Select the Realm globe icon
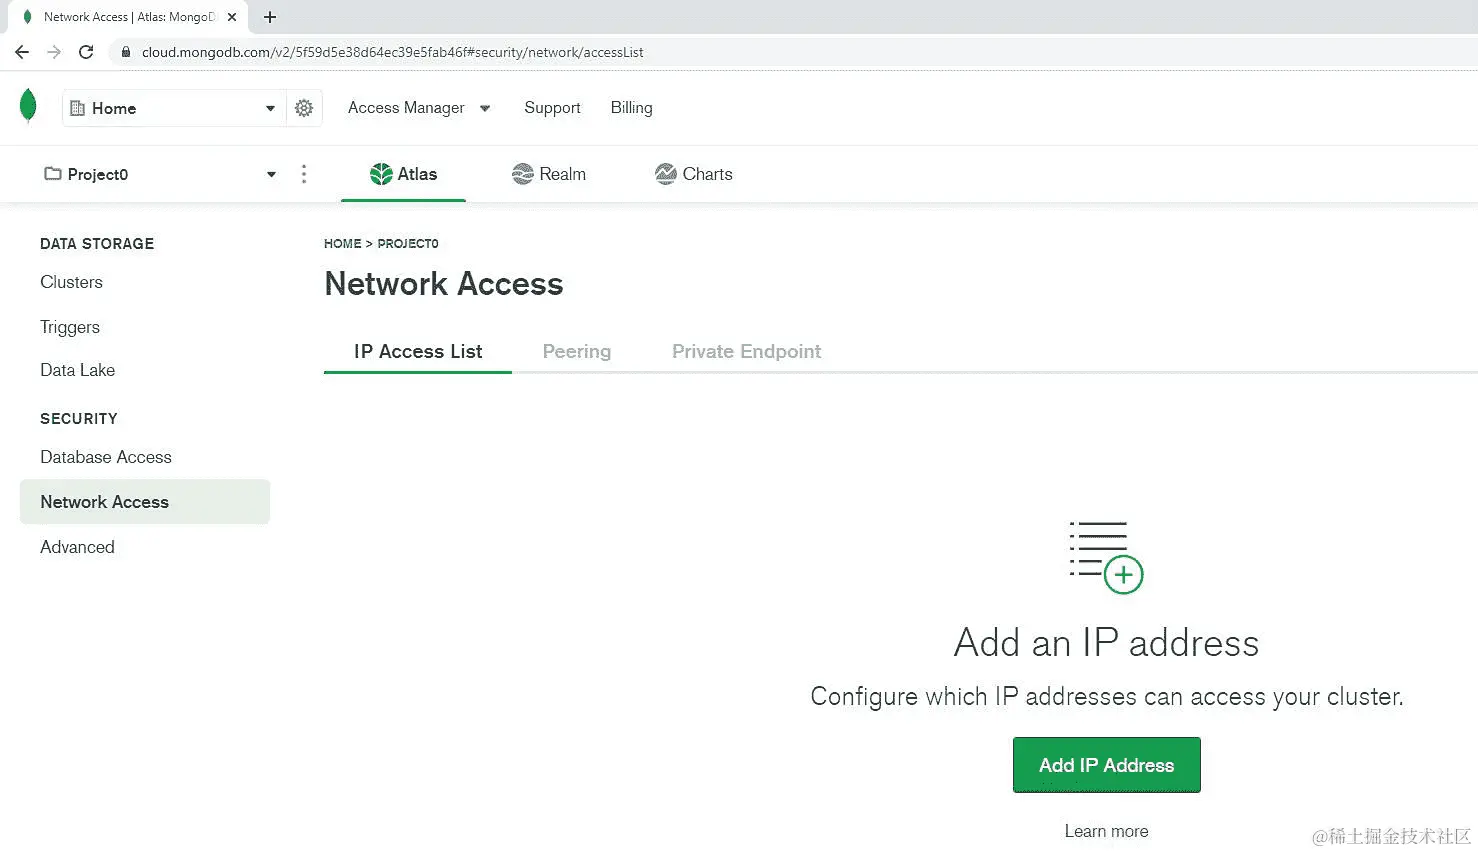 (x=522, y=173)
